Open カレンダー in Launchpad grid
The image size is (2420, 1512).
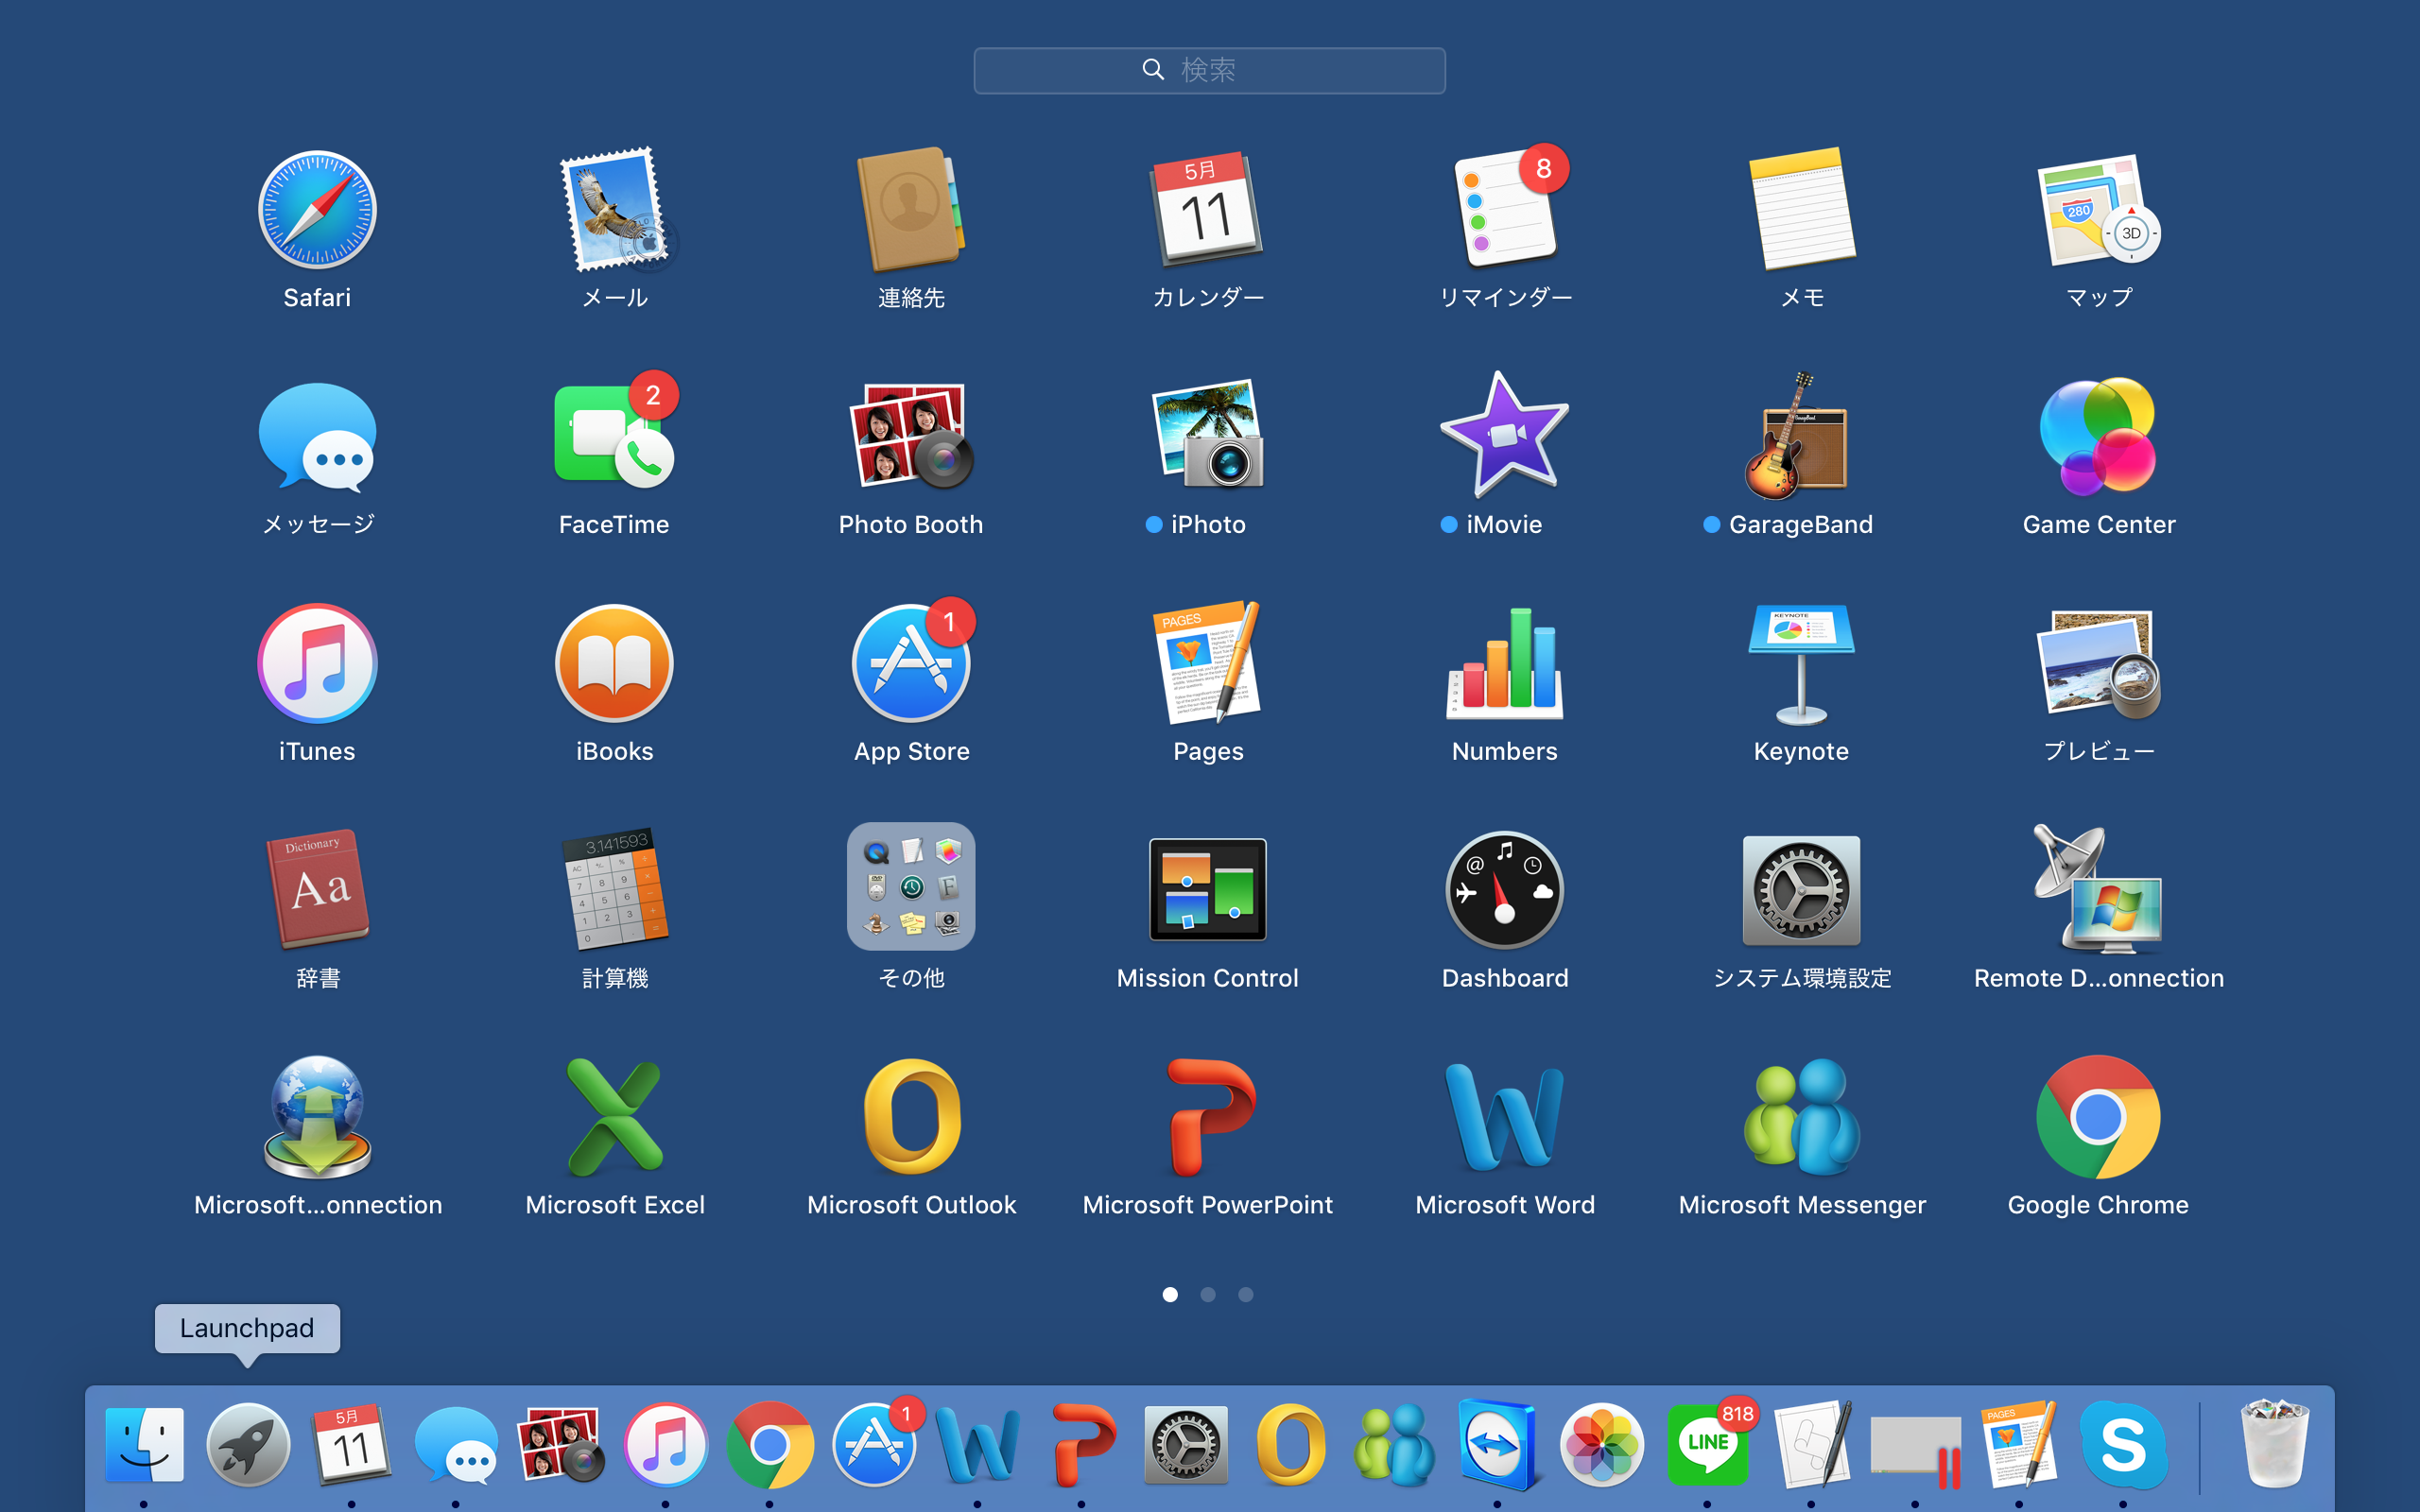[x=1208, y=210]
